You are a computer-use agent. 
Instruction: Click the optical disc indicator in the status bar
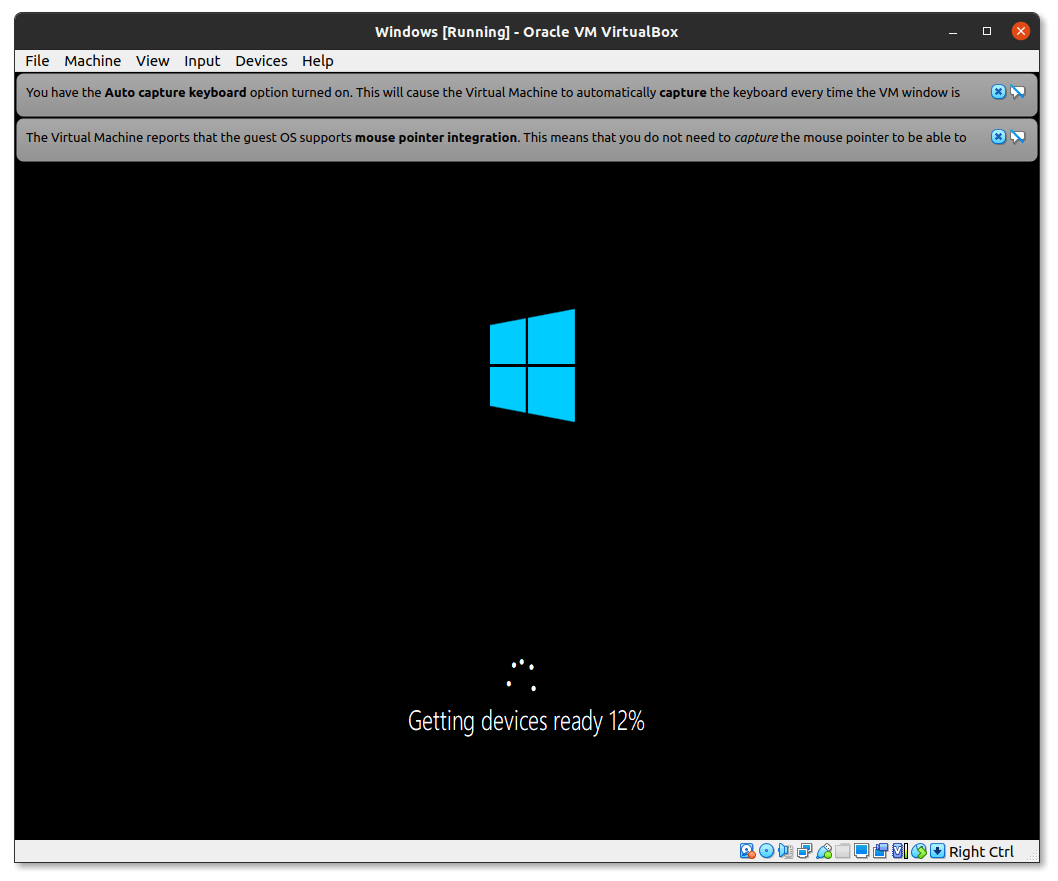767,851
